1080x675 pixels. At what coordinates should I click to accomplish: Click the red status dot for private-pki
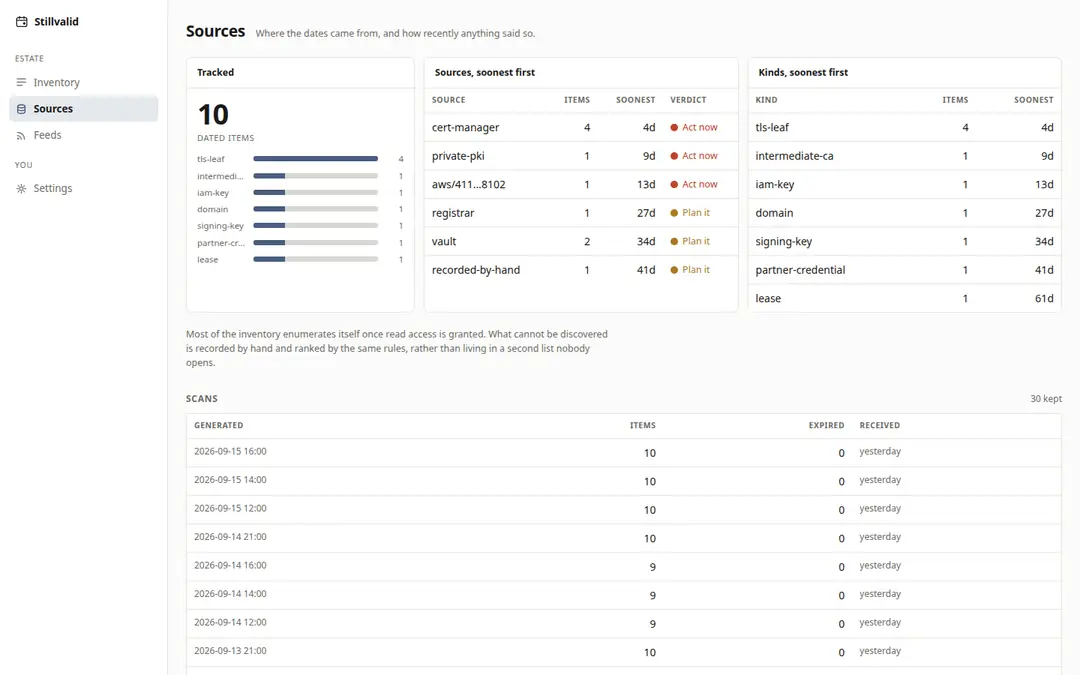click(x=674, y=156)
